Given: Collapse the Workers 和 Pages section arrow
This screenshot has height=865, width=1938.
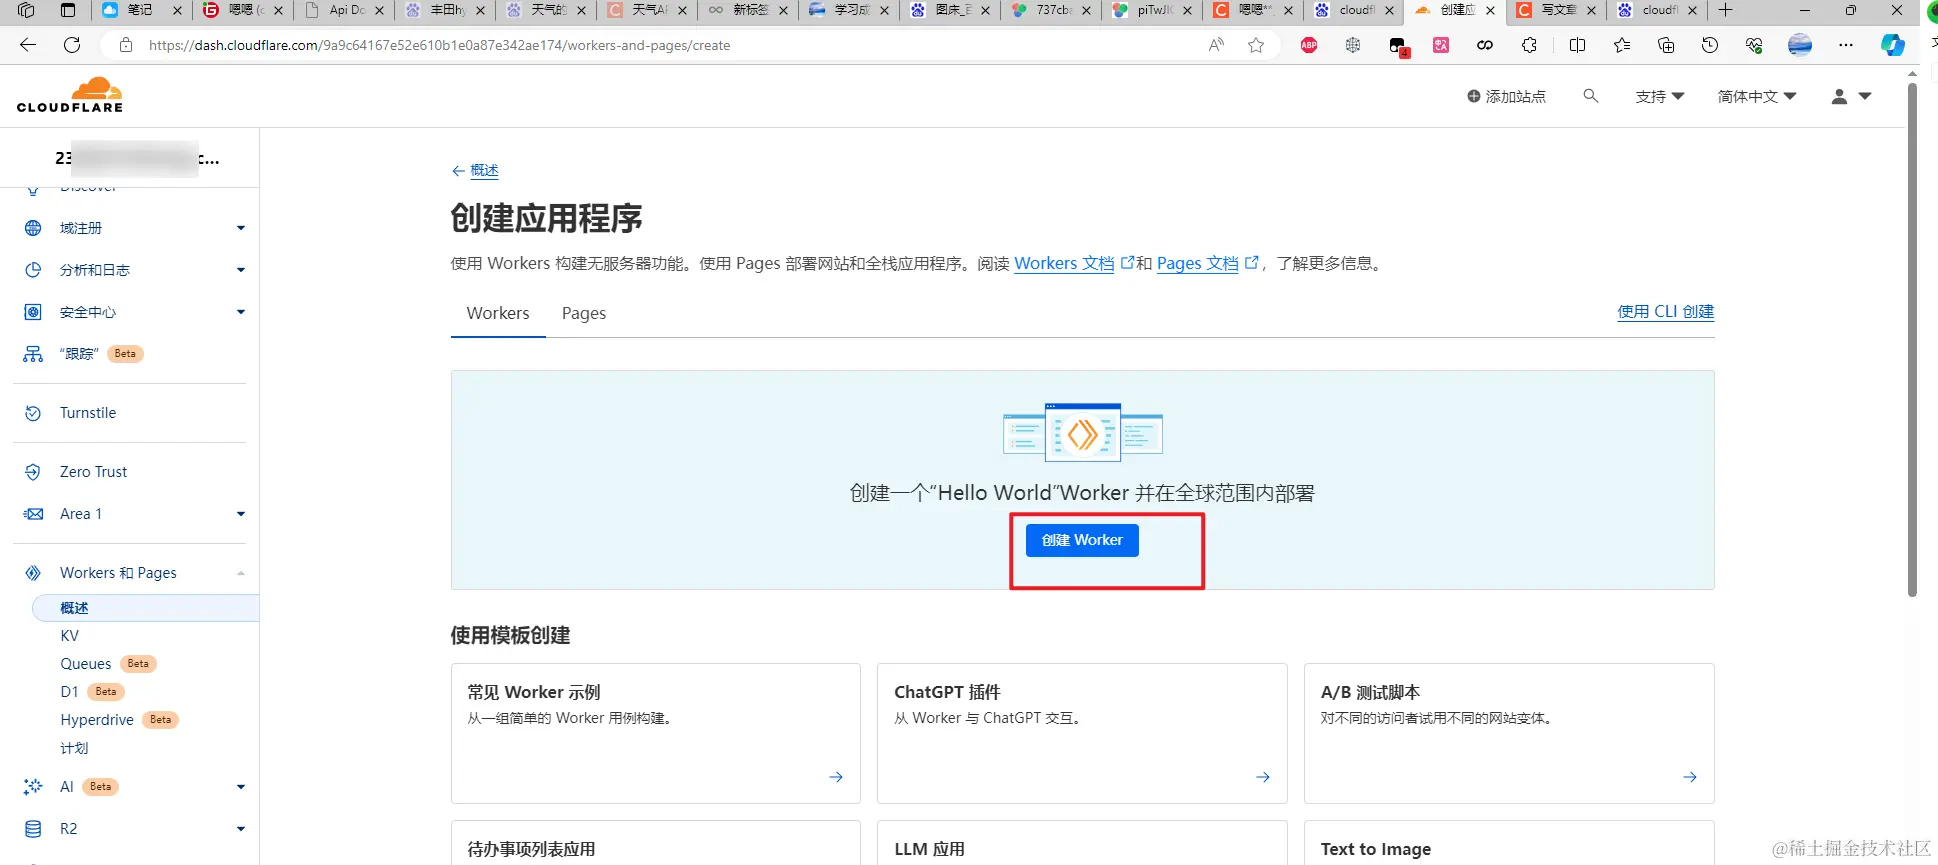Looking at the screenshot, I should (x=241, y=573).
